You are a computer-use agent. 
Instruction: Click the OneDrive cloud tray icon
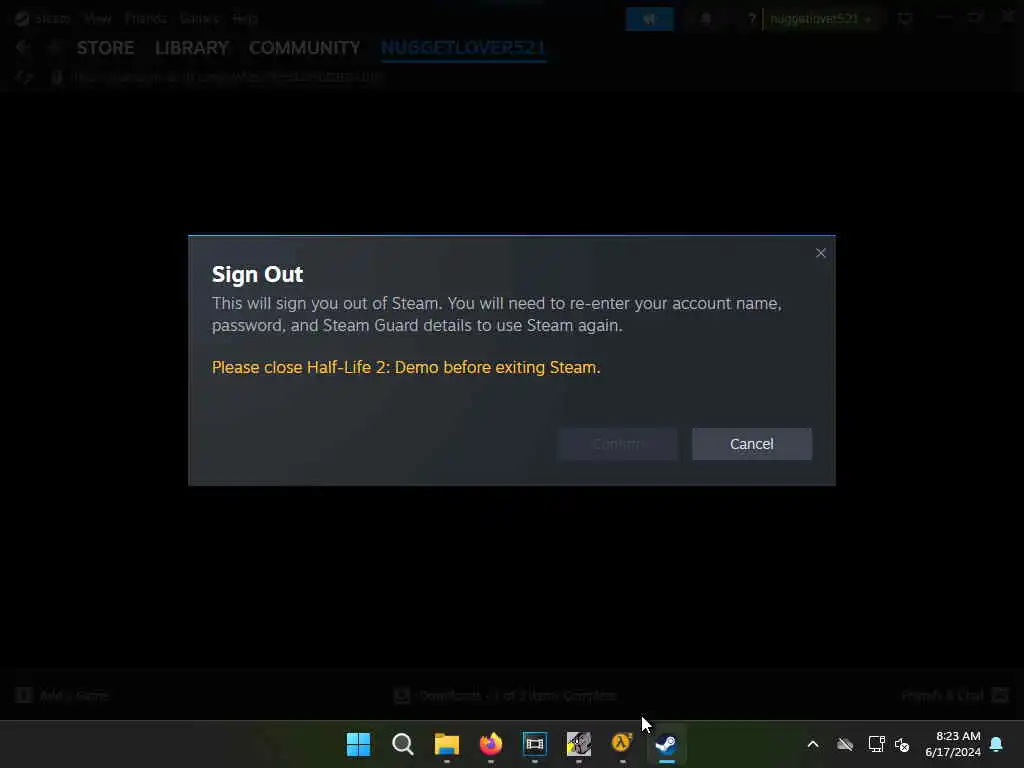[845, 744]
